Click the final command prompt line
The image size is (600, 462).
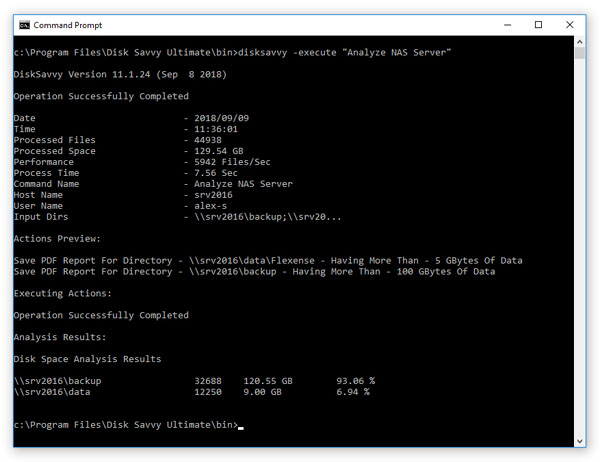tap(129, 425)
